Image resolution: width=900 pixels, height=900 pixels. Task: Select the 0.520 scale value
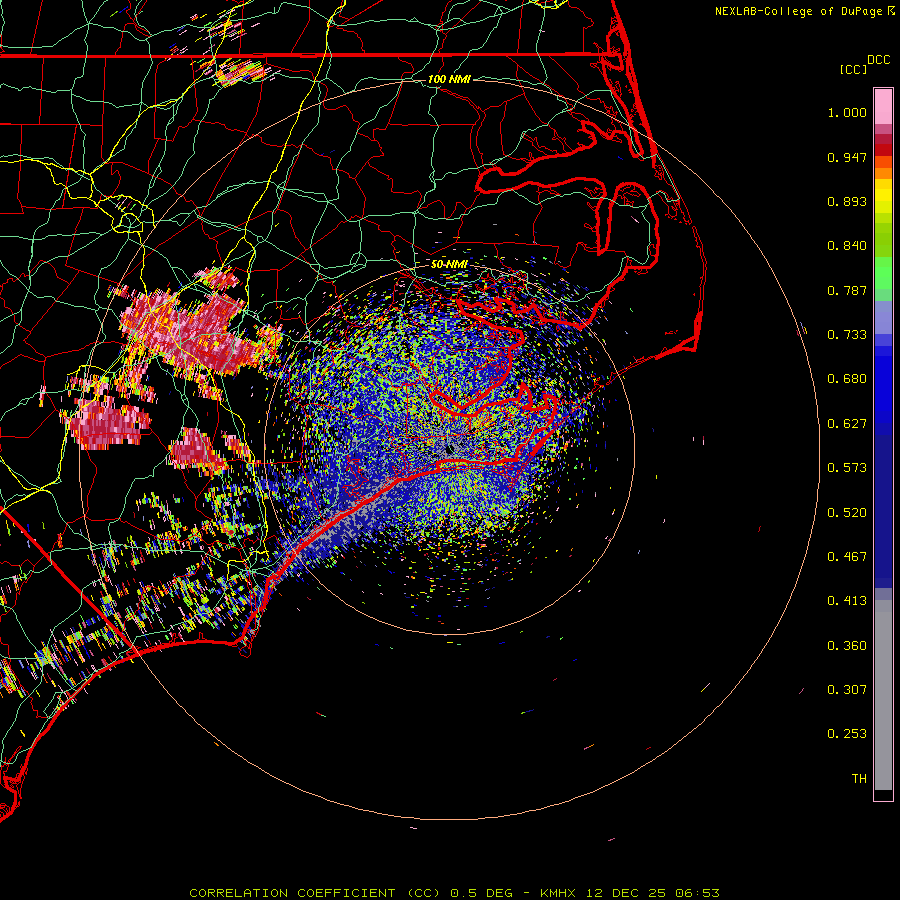coord(847,513)
